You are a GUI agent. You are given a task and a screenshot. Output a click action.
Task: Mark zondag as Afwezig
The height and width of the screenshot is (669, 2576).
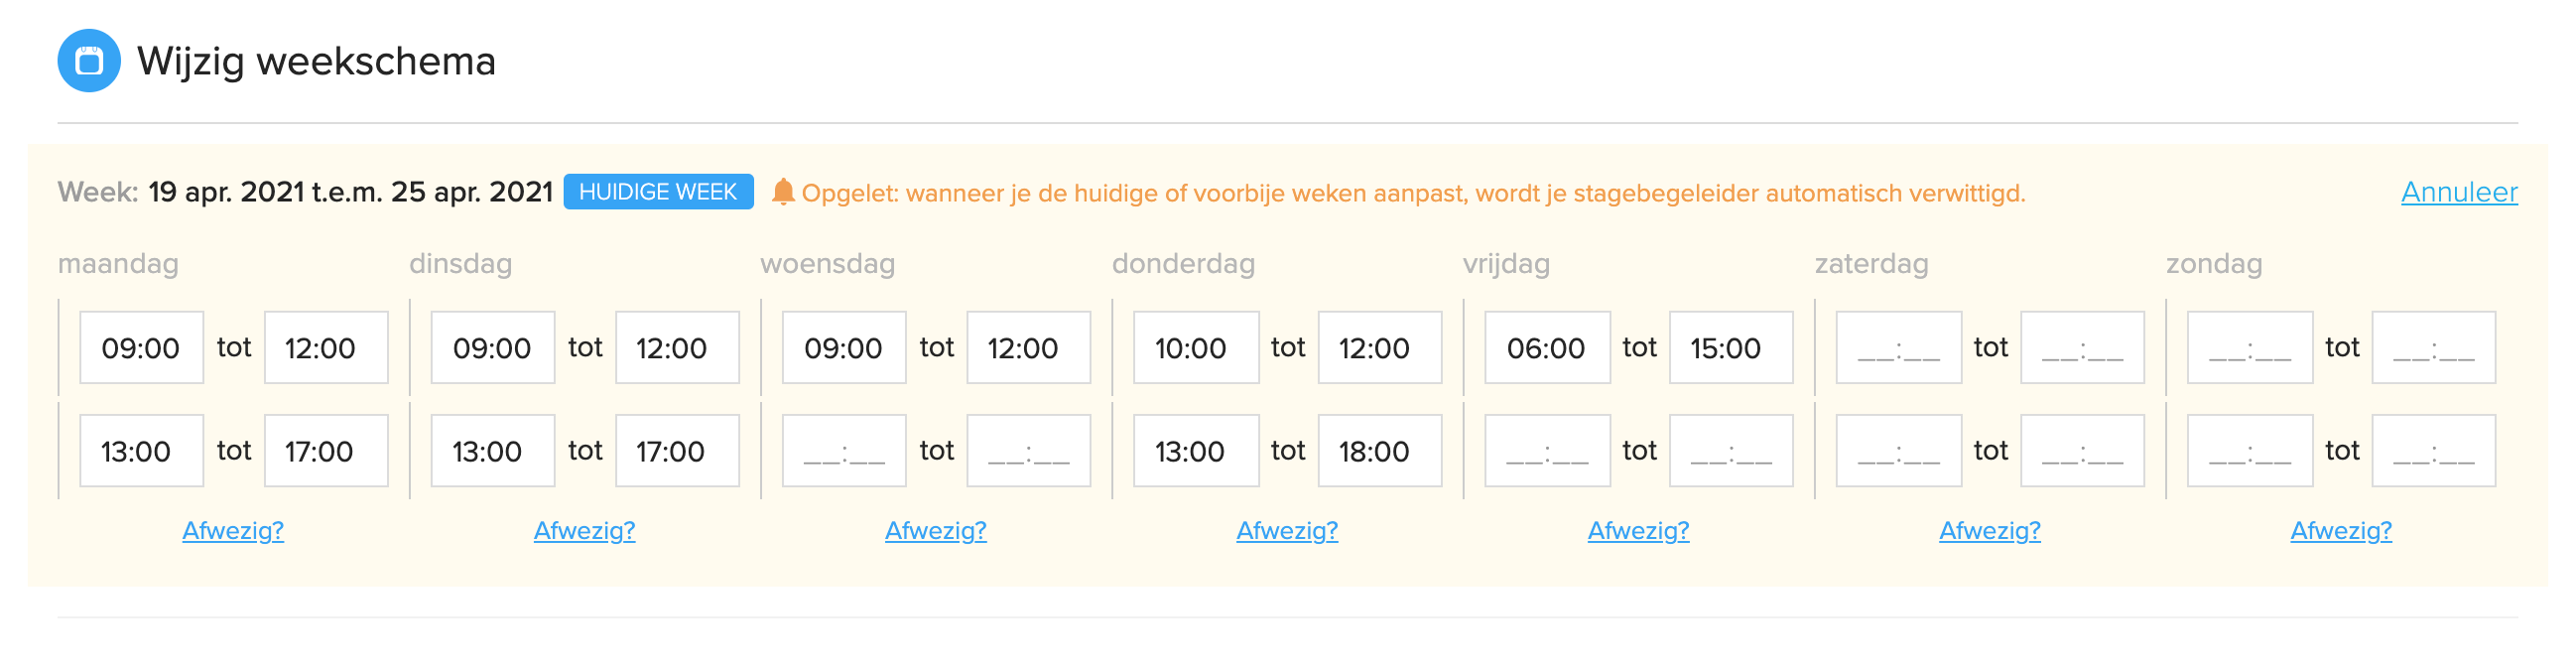[x=2341, y=531]
